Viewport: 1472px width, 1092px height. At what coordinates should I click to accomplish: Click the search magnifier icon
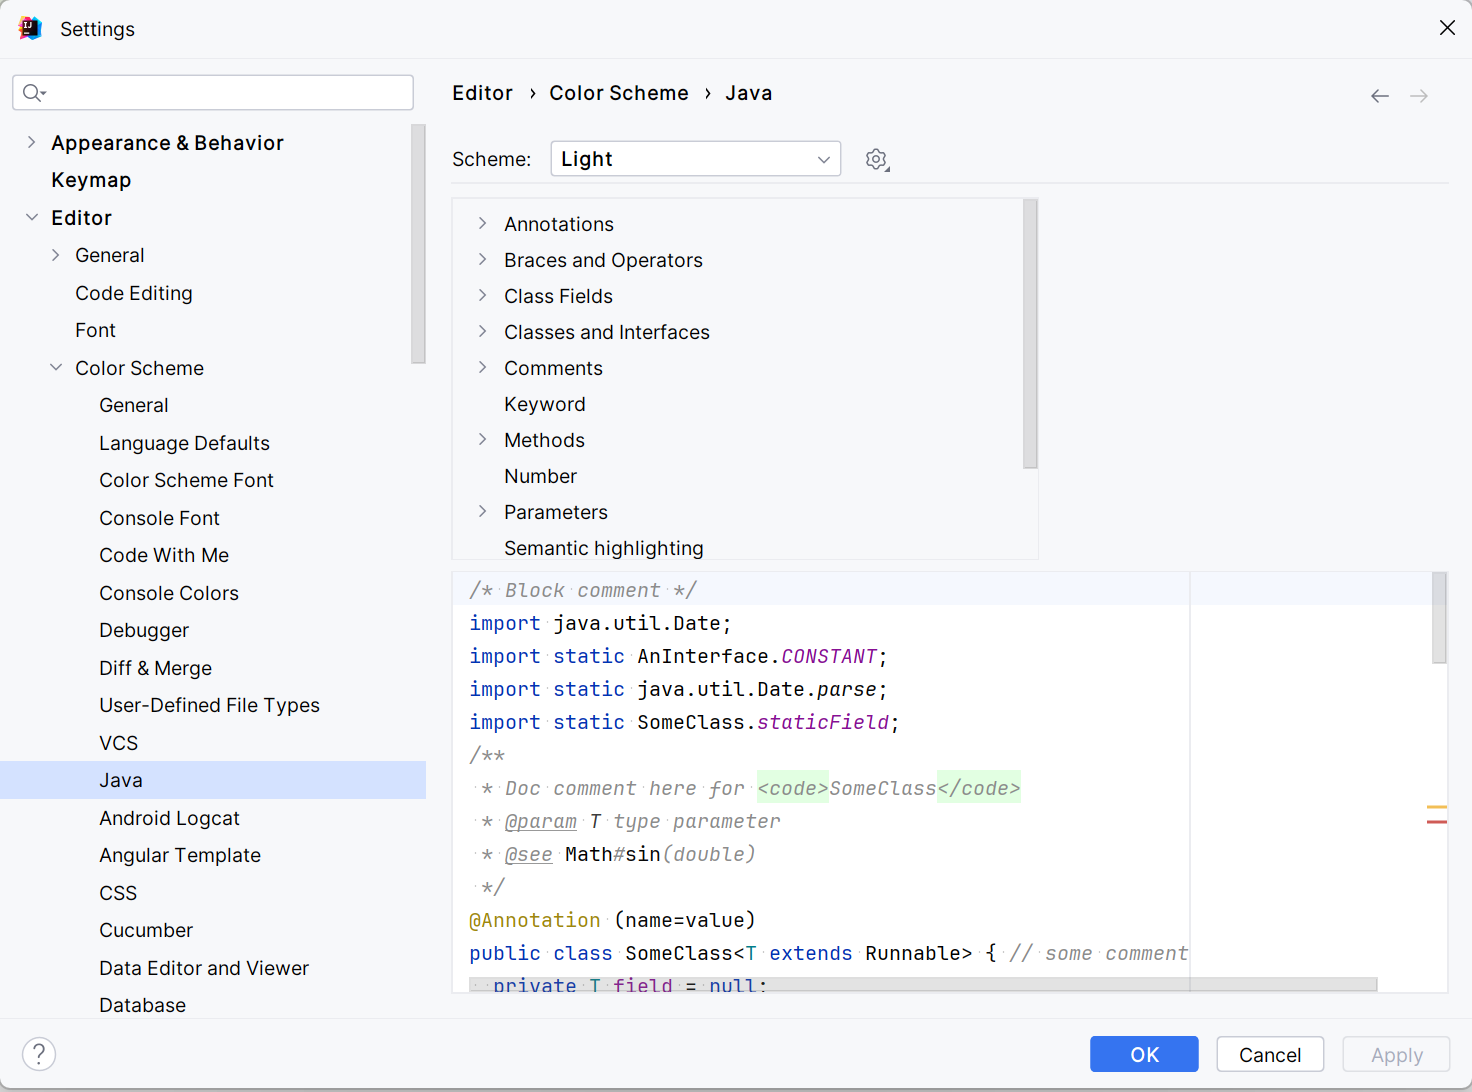point(33,93)
